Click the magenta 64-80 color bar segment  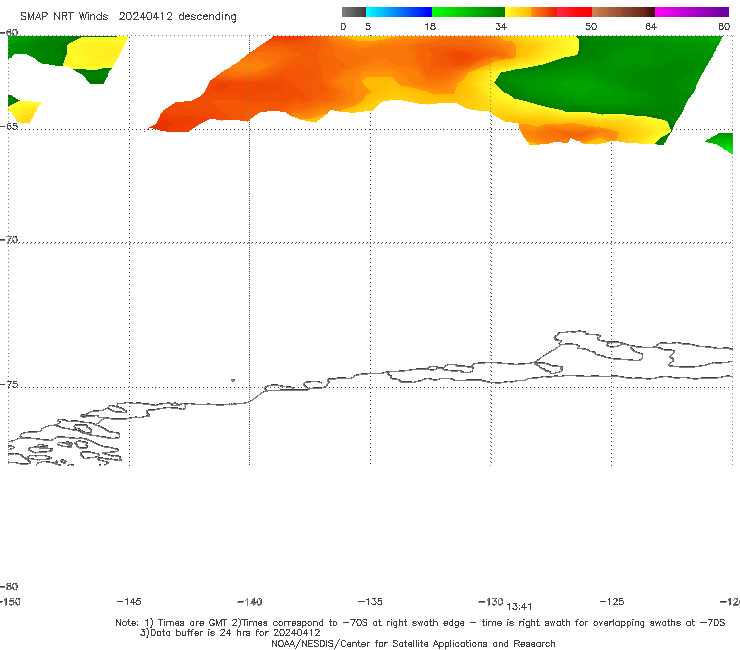692,12
